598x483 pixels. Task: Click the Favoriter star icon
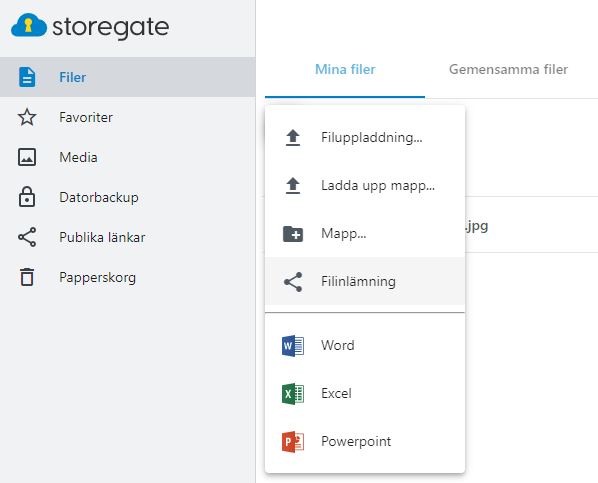coord(27,117)
